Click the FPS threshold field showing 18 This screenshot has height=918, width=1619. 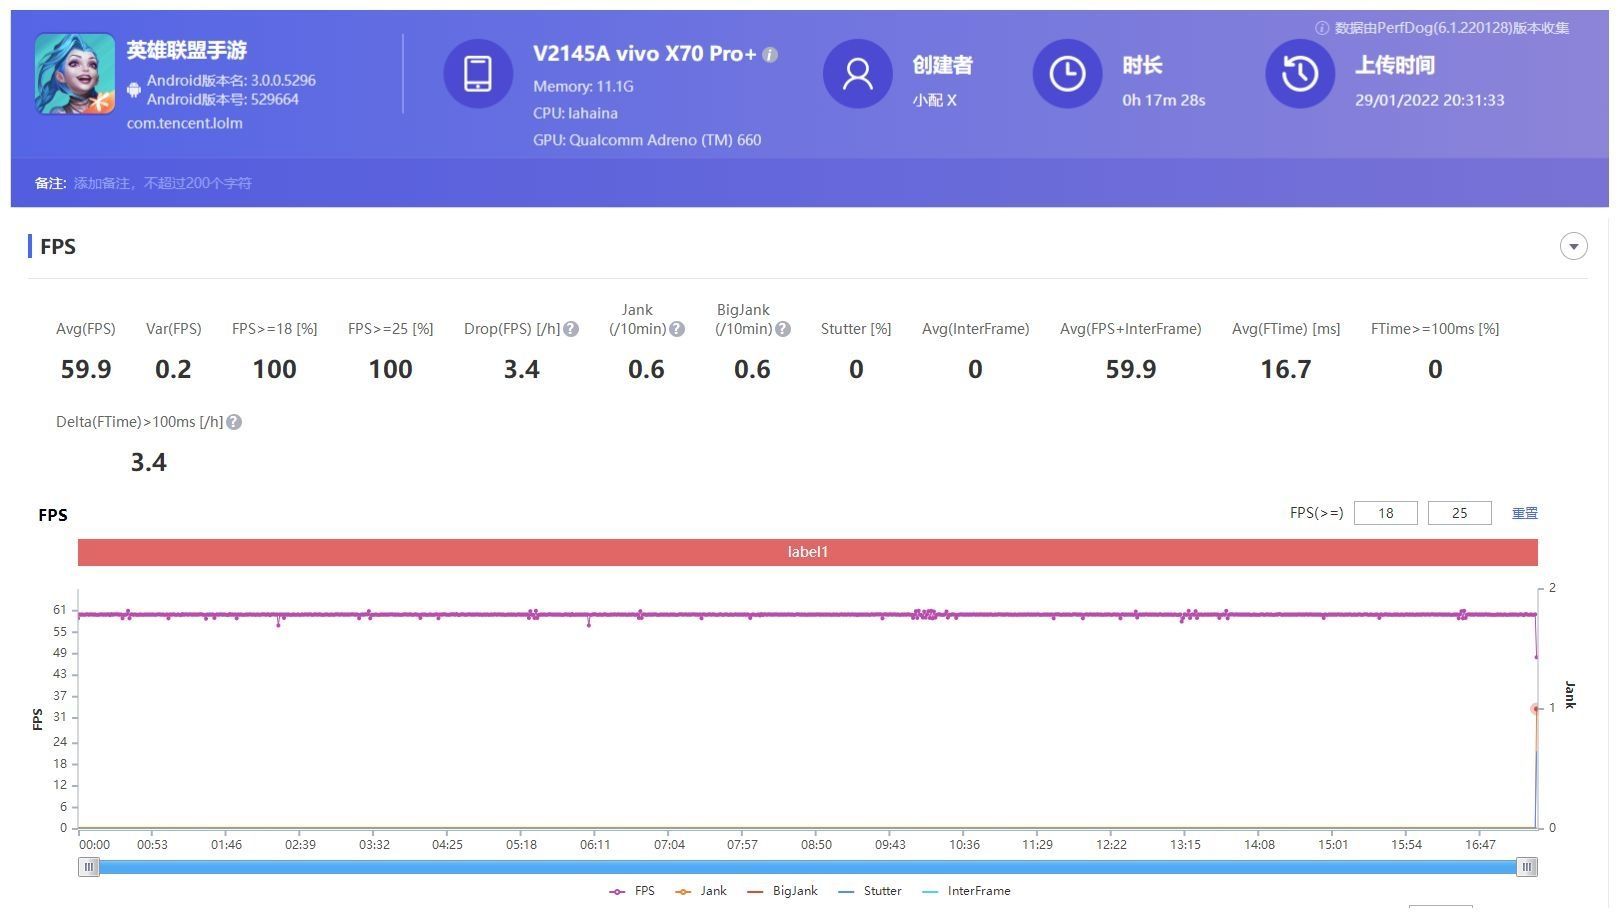(1385, 513)
